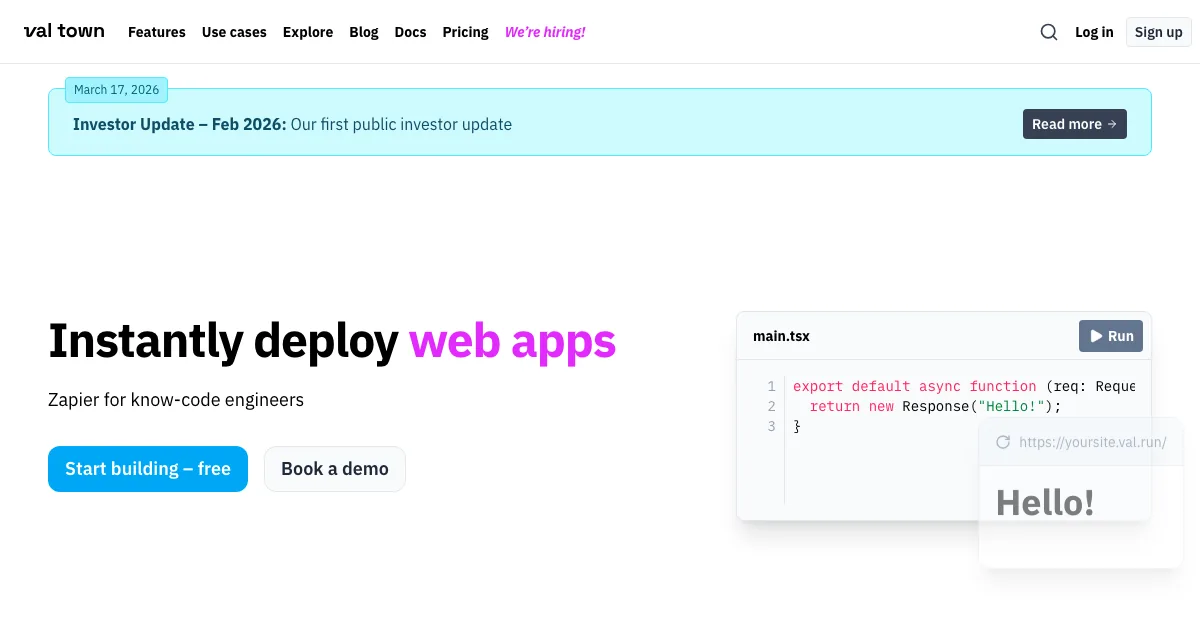Click the val town logo

64,31
